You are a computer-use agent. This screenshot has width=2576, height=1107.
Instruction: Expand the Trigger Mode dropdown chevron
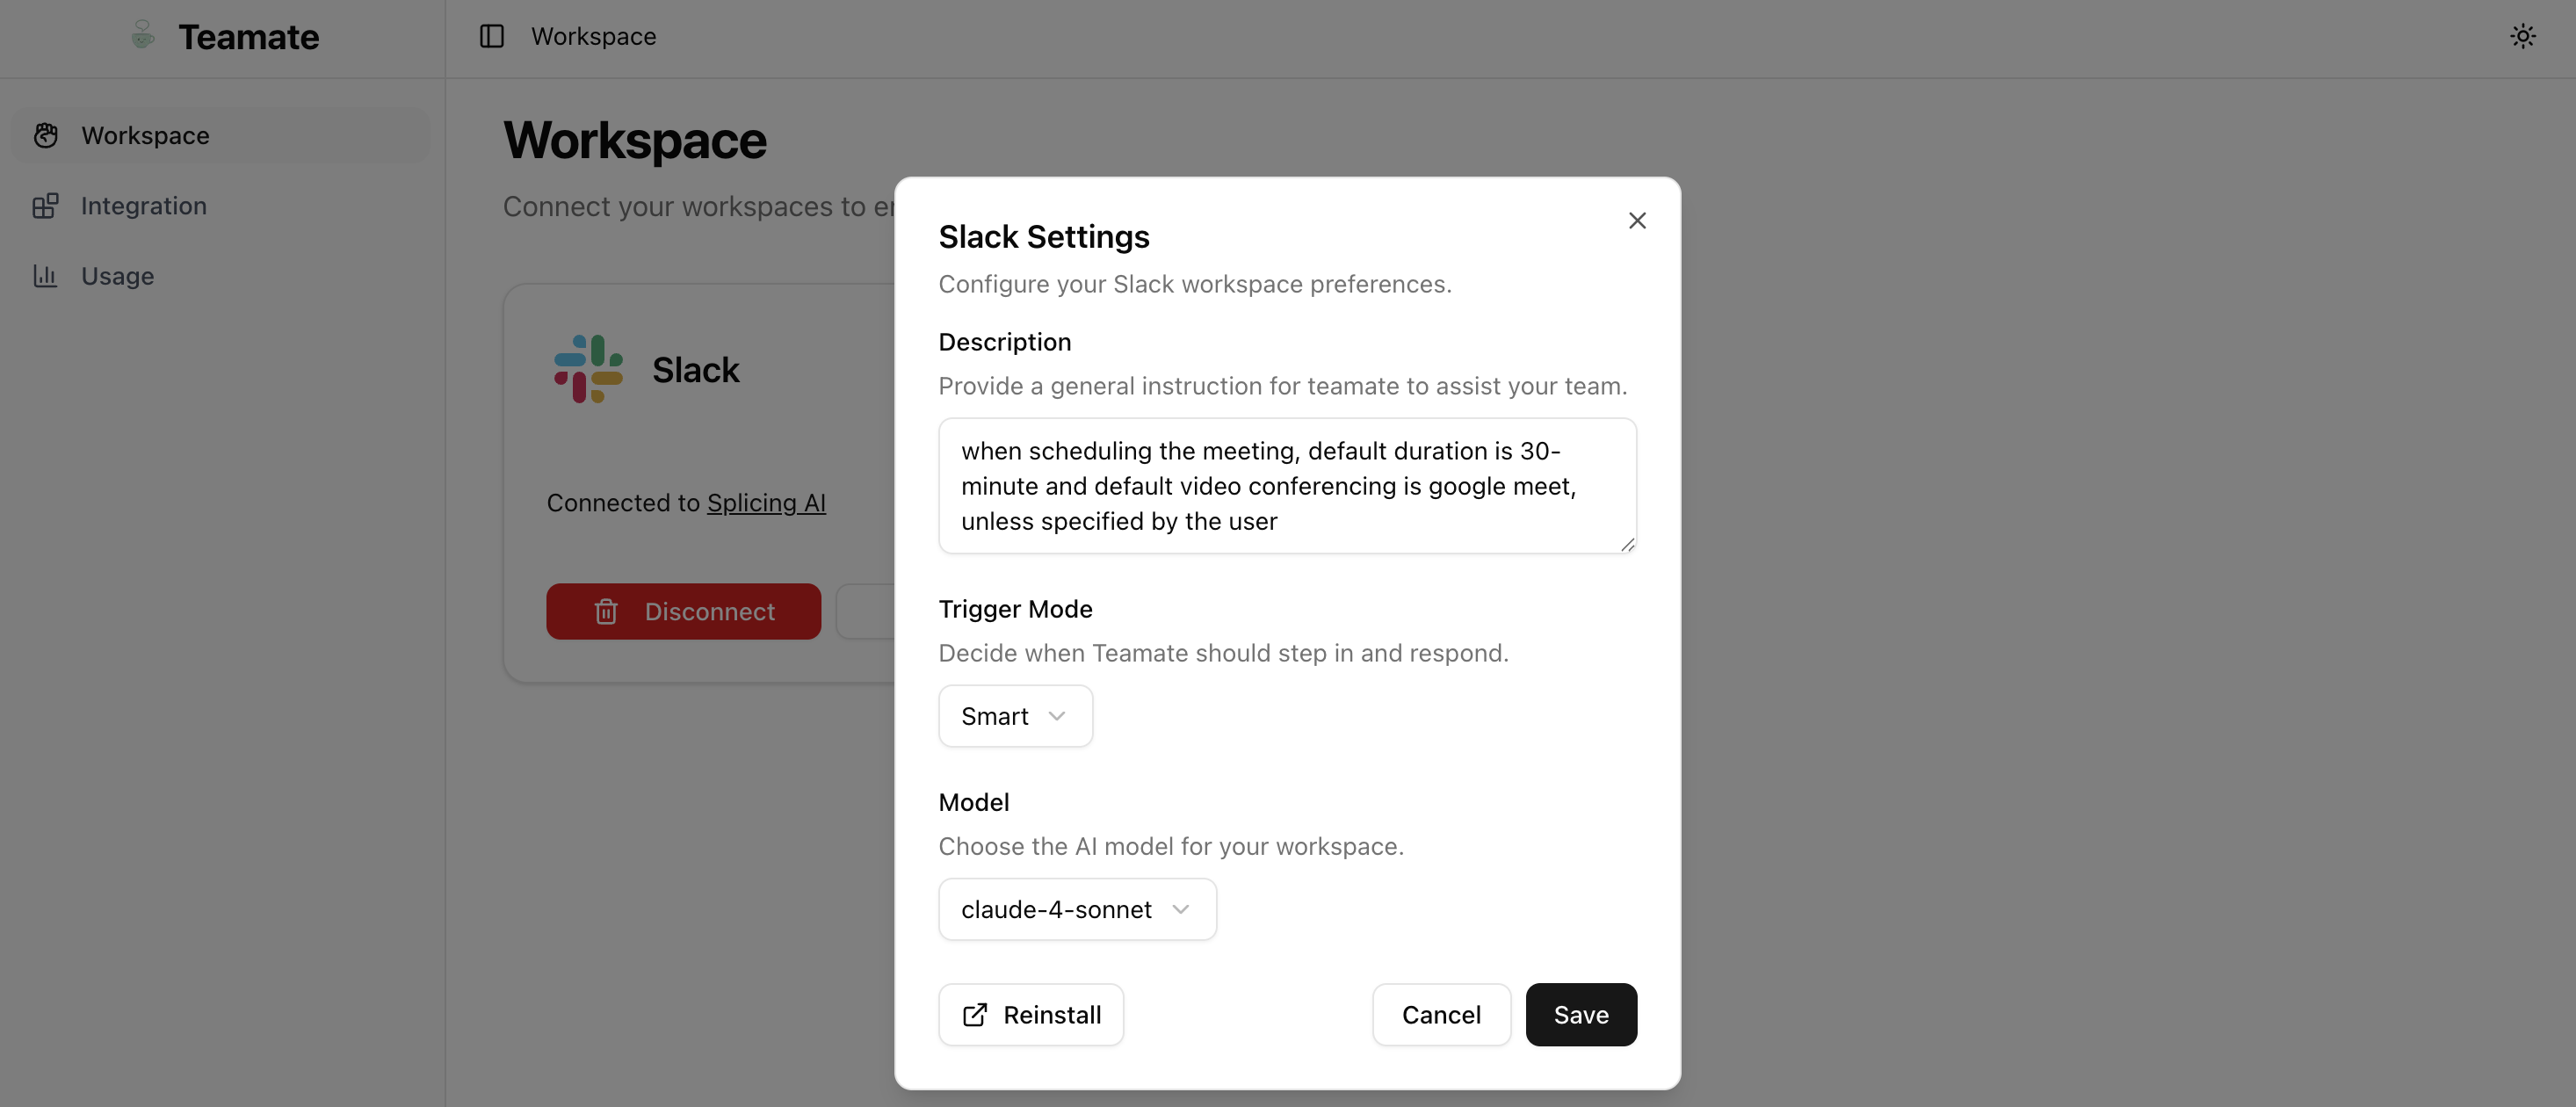pyautogui.click(x=1057, y=716)
